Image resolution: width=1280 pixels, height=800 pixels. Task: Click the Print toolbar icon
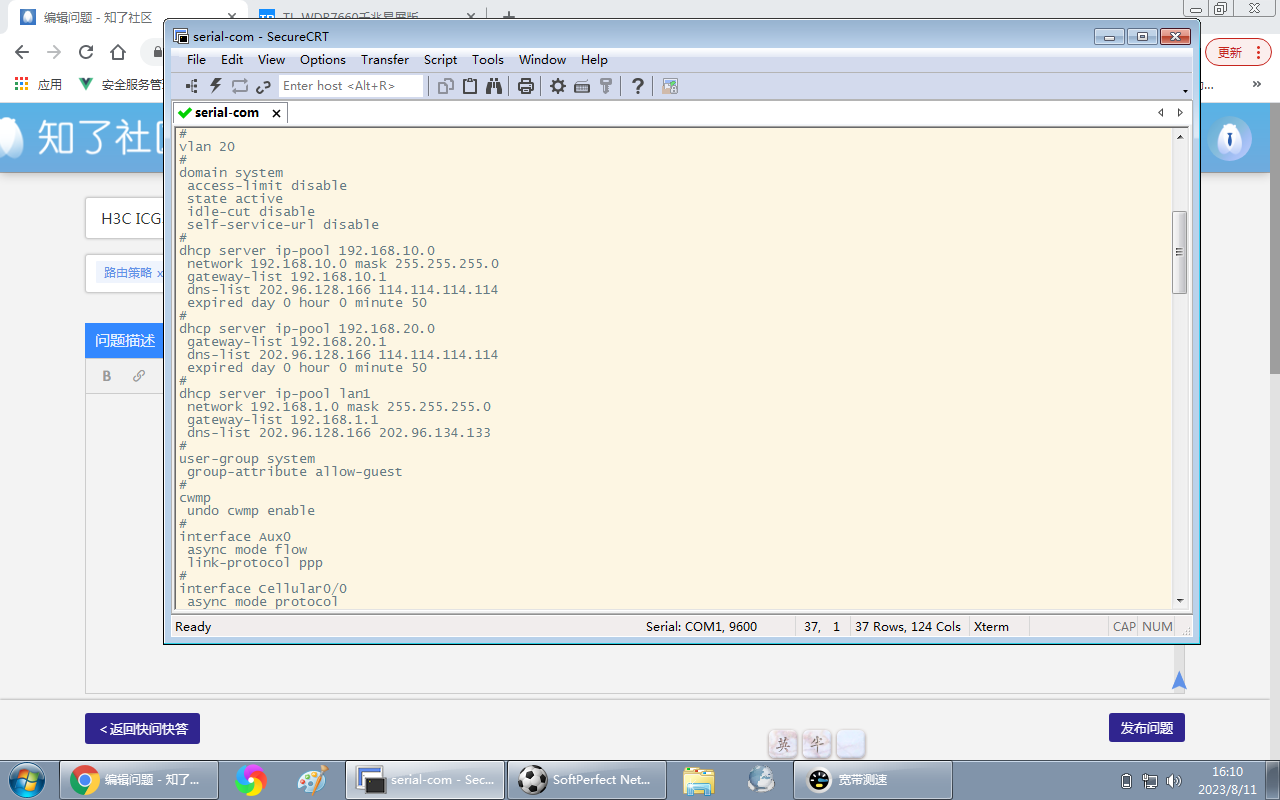click(526, 86)
